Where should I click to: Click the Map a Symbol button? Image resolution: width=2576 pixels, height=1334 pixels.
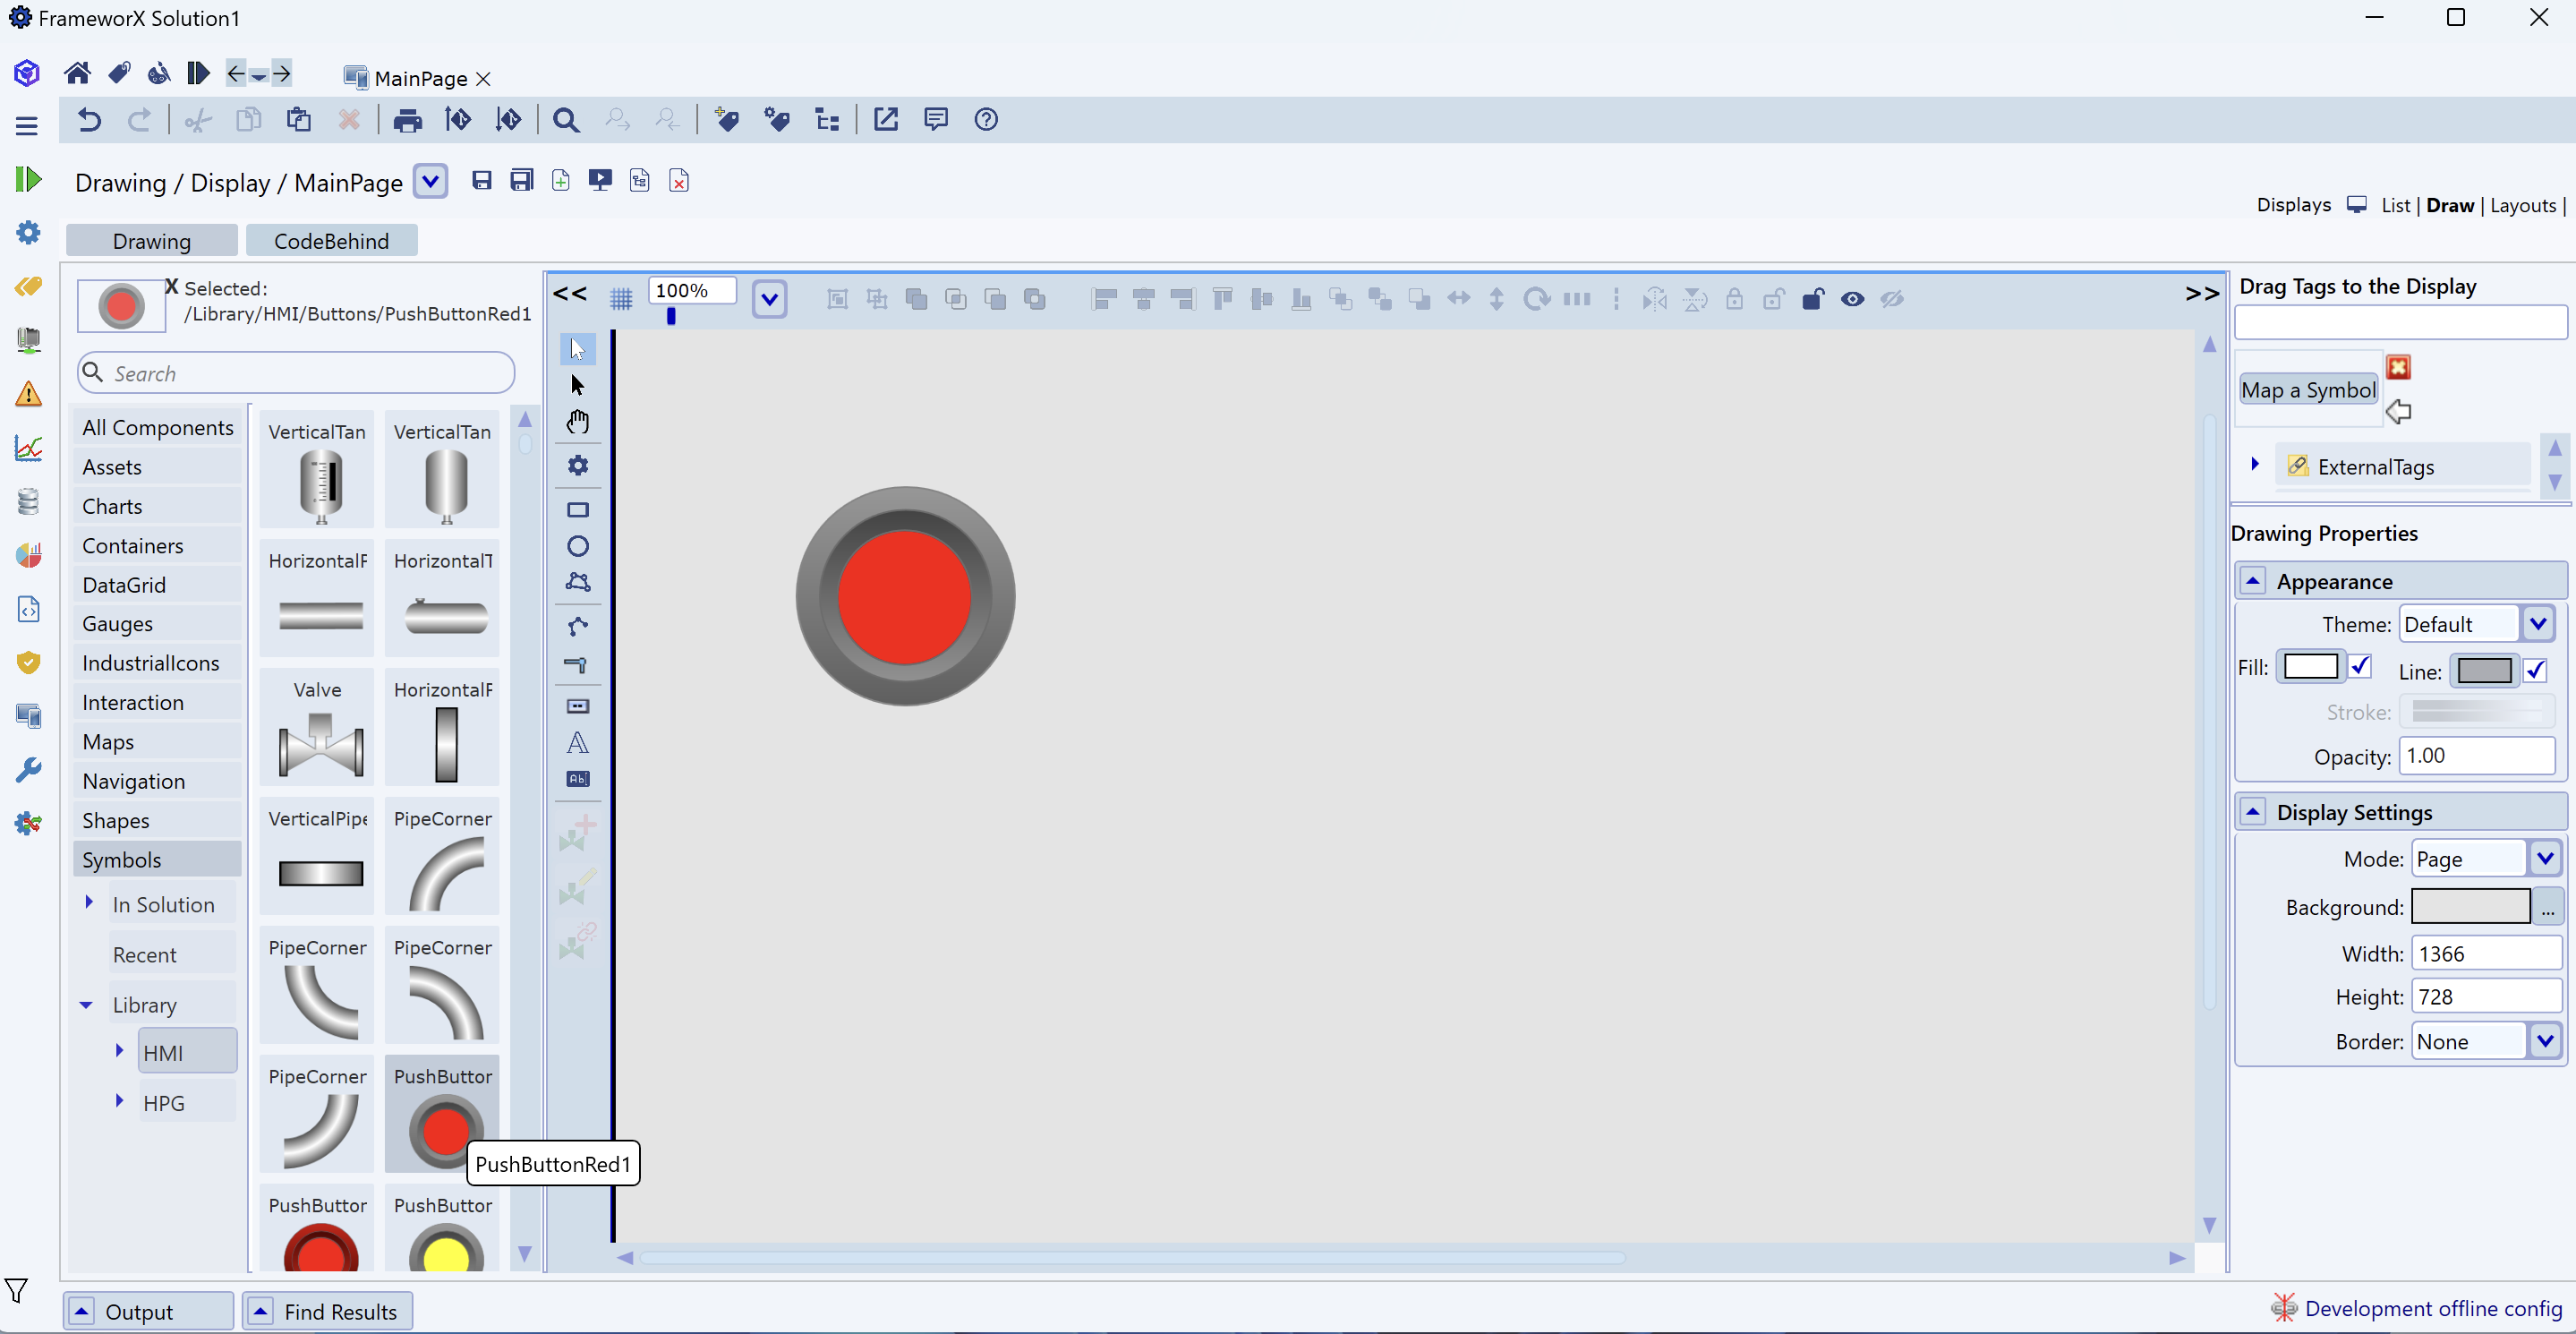coord(2308,390)
